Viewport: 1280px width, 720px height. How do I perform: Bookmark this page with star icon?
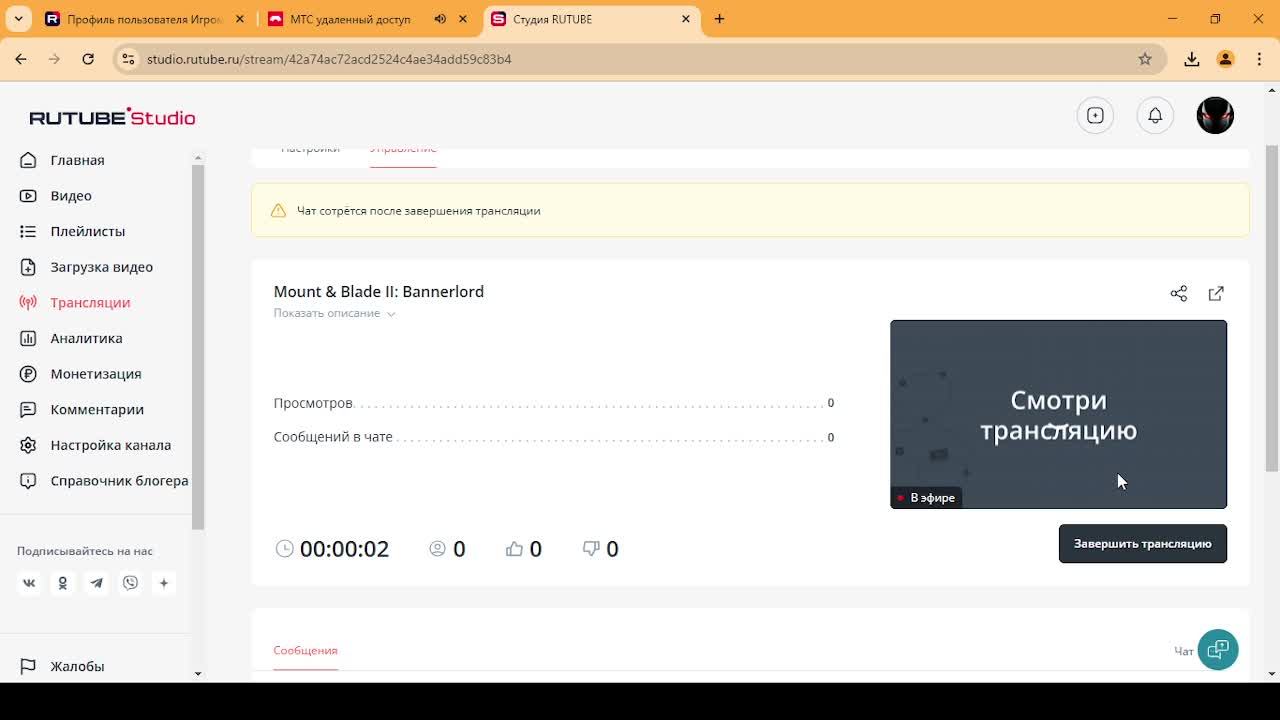pyautogui.click(x=1145, y=59)
